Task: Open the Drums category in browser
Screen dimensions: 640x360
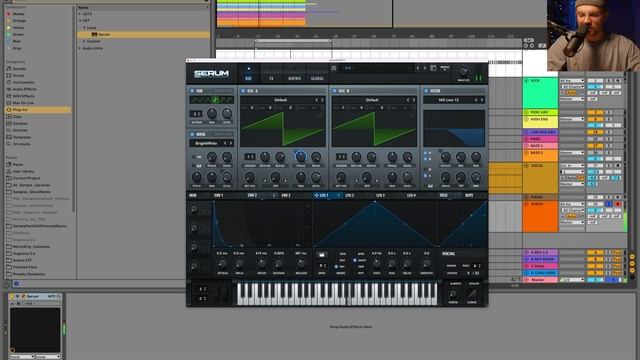Action: point(18,76)
